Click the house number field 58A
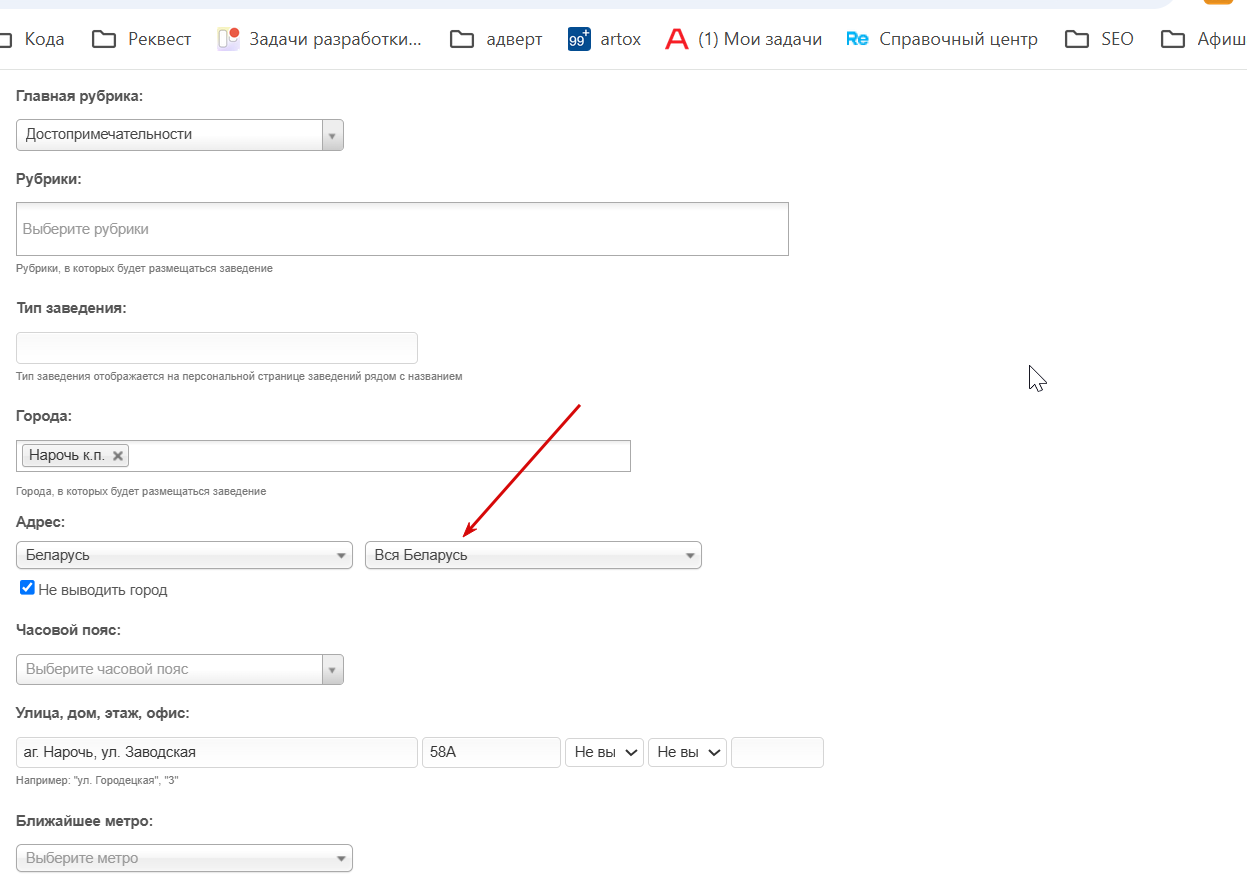 pos(491,752)
